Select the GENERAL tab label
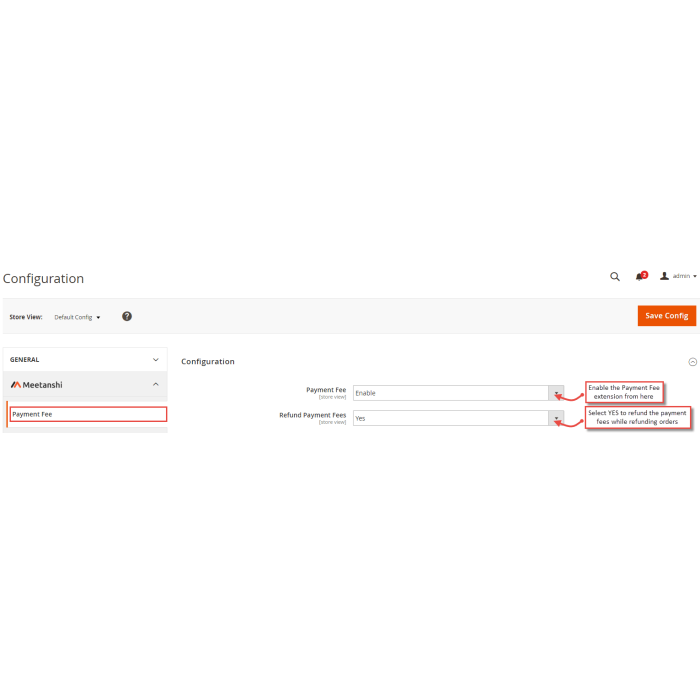This screenshot has height=700, width=700. pyautogui.click(x=25, y=360)
